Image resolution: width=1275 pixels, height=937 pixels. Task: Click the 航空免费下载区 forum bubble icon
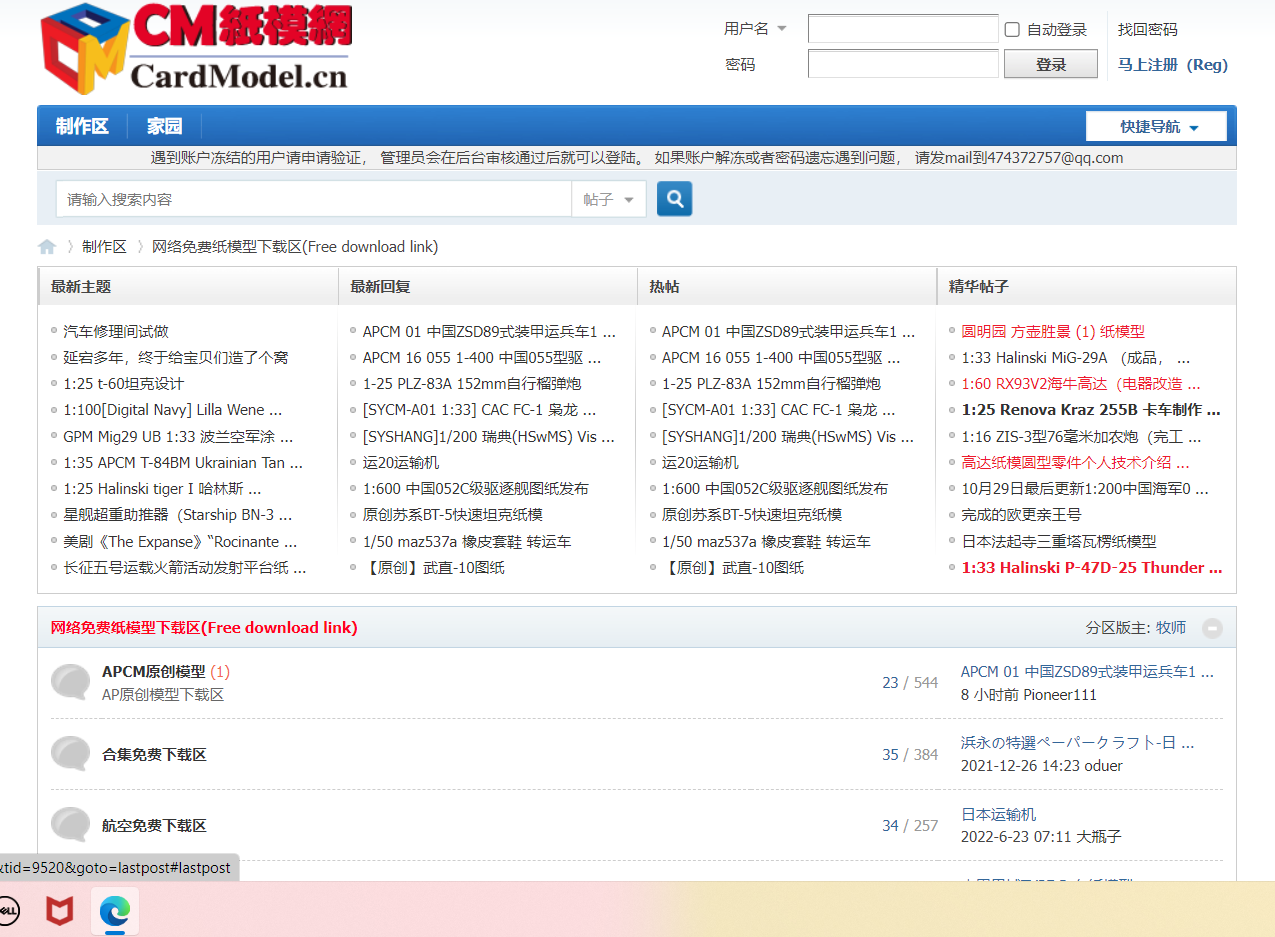[70, 825]
